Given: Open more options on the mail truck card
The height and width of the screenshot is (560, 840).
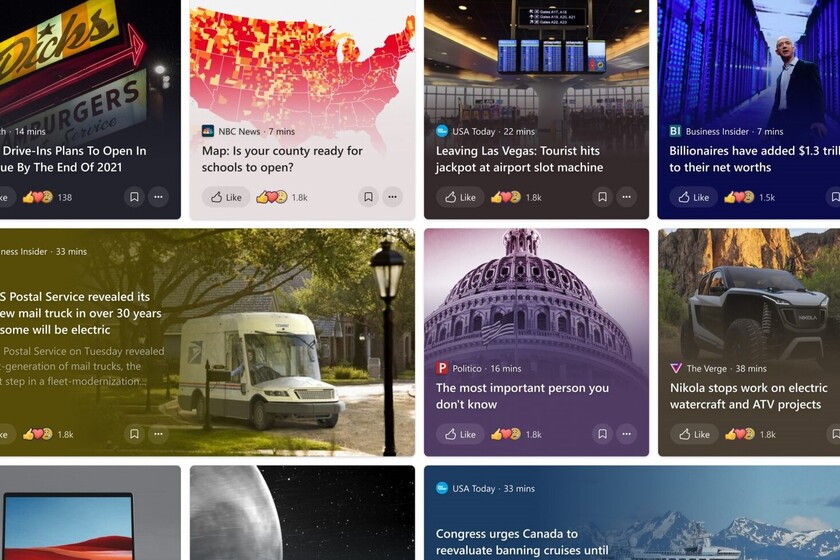Looking at the screenshot, I should 159,434.
